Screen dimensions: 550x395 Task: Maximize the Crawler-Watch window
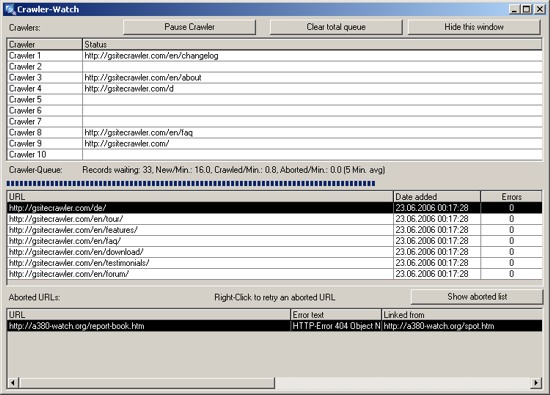526,9
